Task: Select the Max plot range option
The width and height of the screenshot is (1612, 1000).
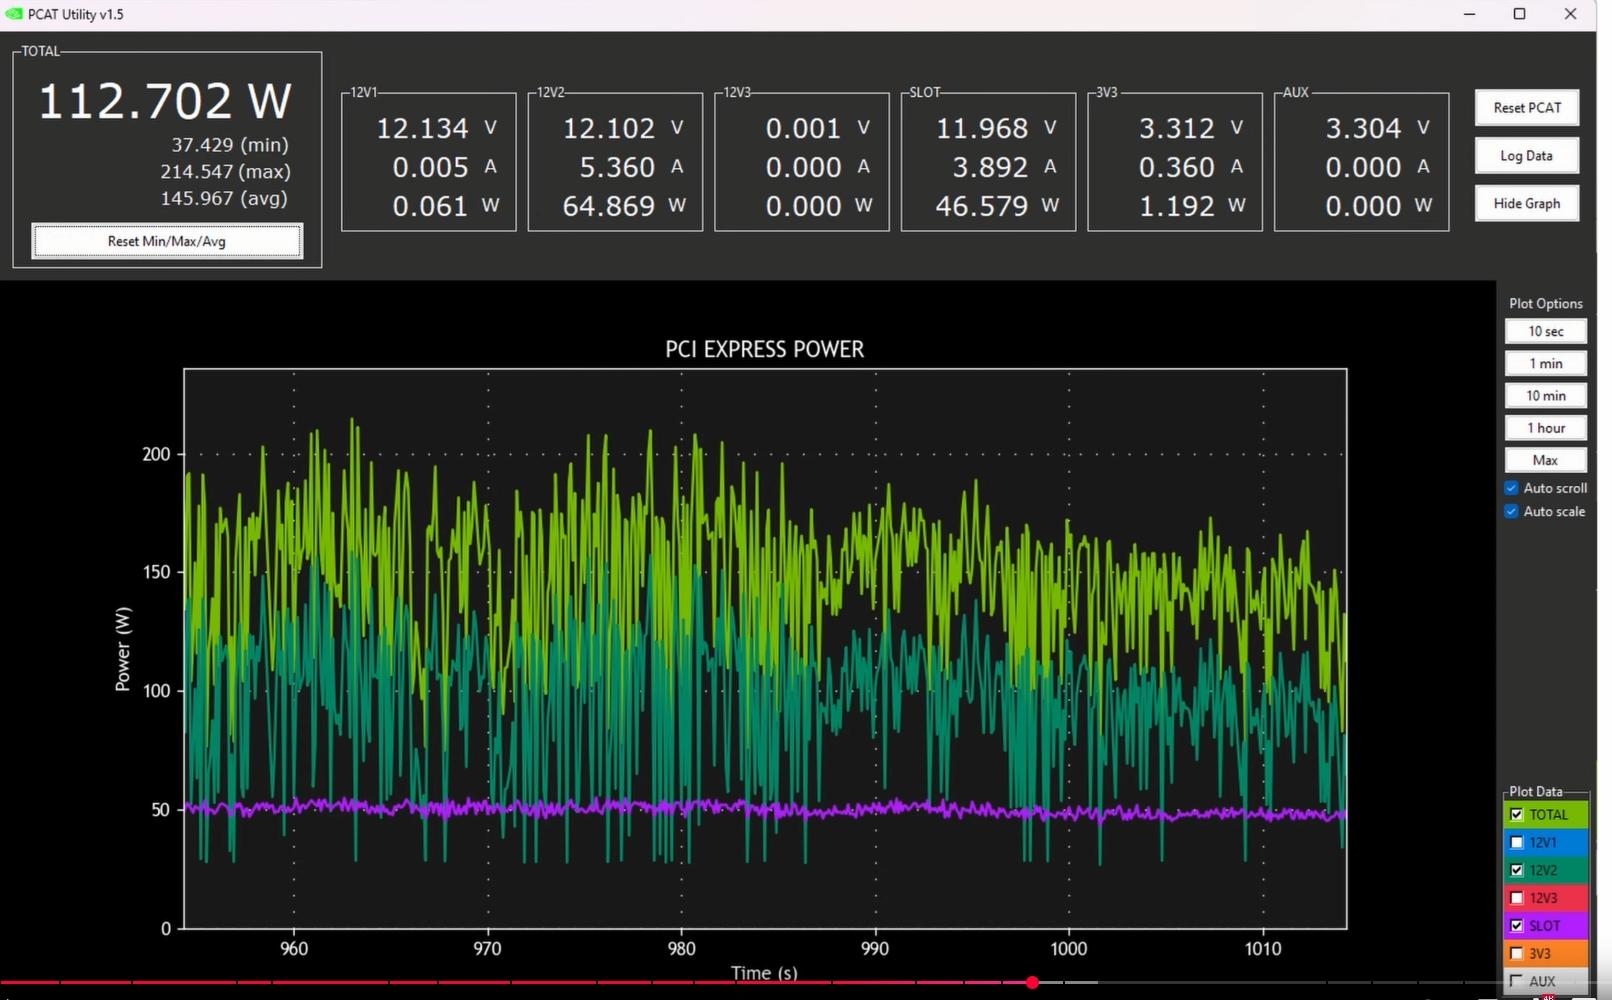Action: point(1545,460)
